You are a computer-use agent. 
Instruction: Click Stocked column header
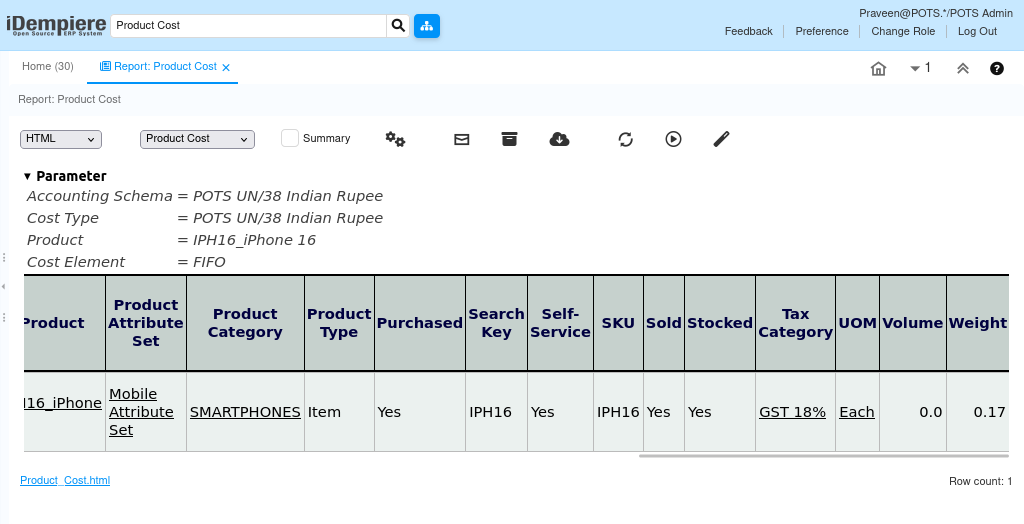(720, 323)
